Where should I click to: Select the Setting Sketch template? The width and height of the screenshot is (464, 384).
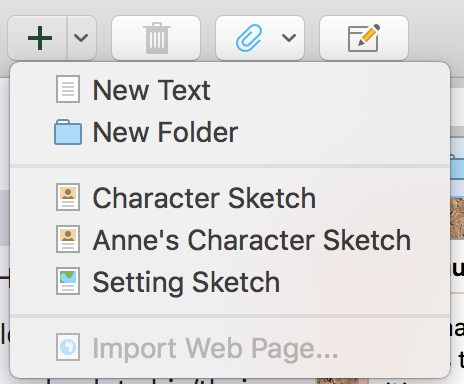click(230, 282)
